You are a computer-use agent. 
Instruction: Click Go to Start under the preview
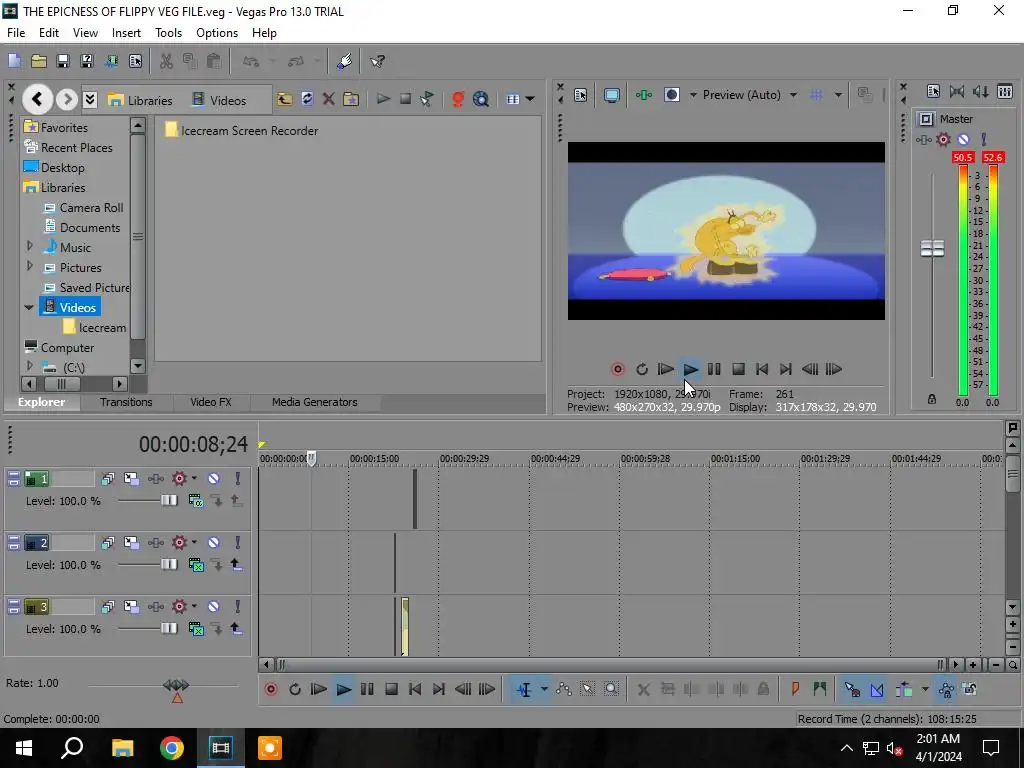(761, 370)
